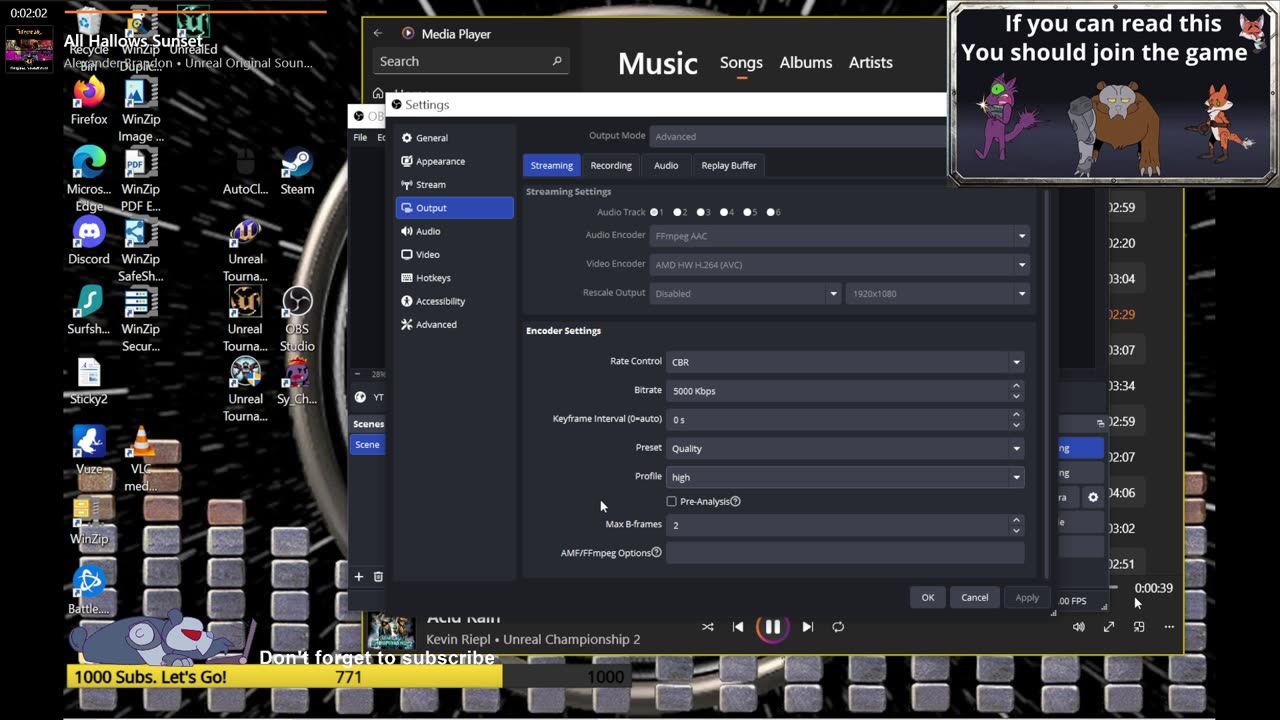Viewport: 1280px width, 720px height.
Task: Switch to the Replay Buffer tab
Action: [x=729, y=165]
